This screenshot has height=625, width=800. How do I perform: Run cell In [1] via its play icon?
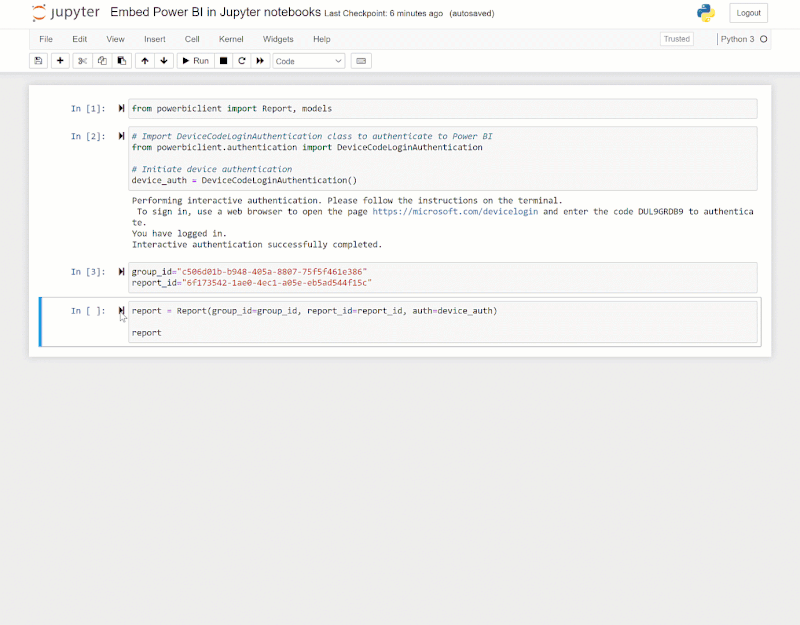click(121, 108)
